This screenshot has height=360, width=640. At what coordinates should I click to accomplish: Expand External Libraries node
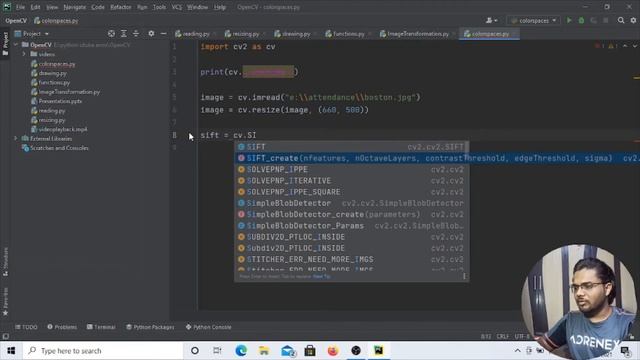coord(16,138)
